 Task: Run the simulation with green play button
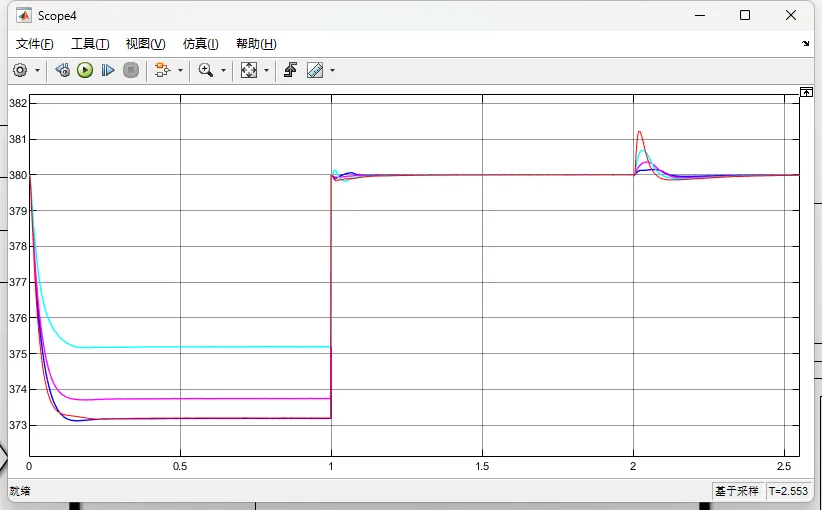tap(85, 70)
